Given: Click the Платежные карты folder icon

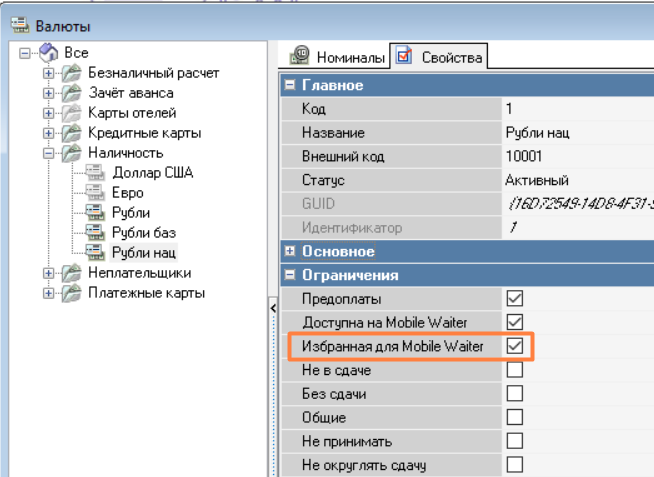Looking at the screenshot, I should pyautogui.click(x=71, y=293).
